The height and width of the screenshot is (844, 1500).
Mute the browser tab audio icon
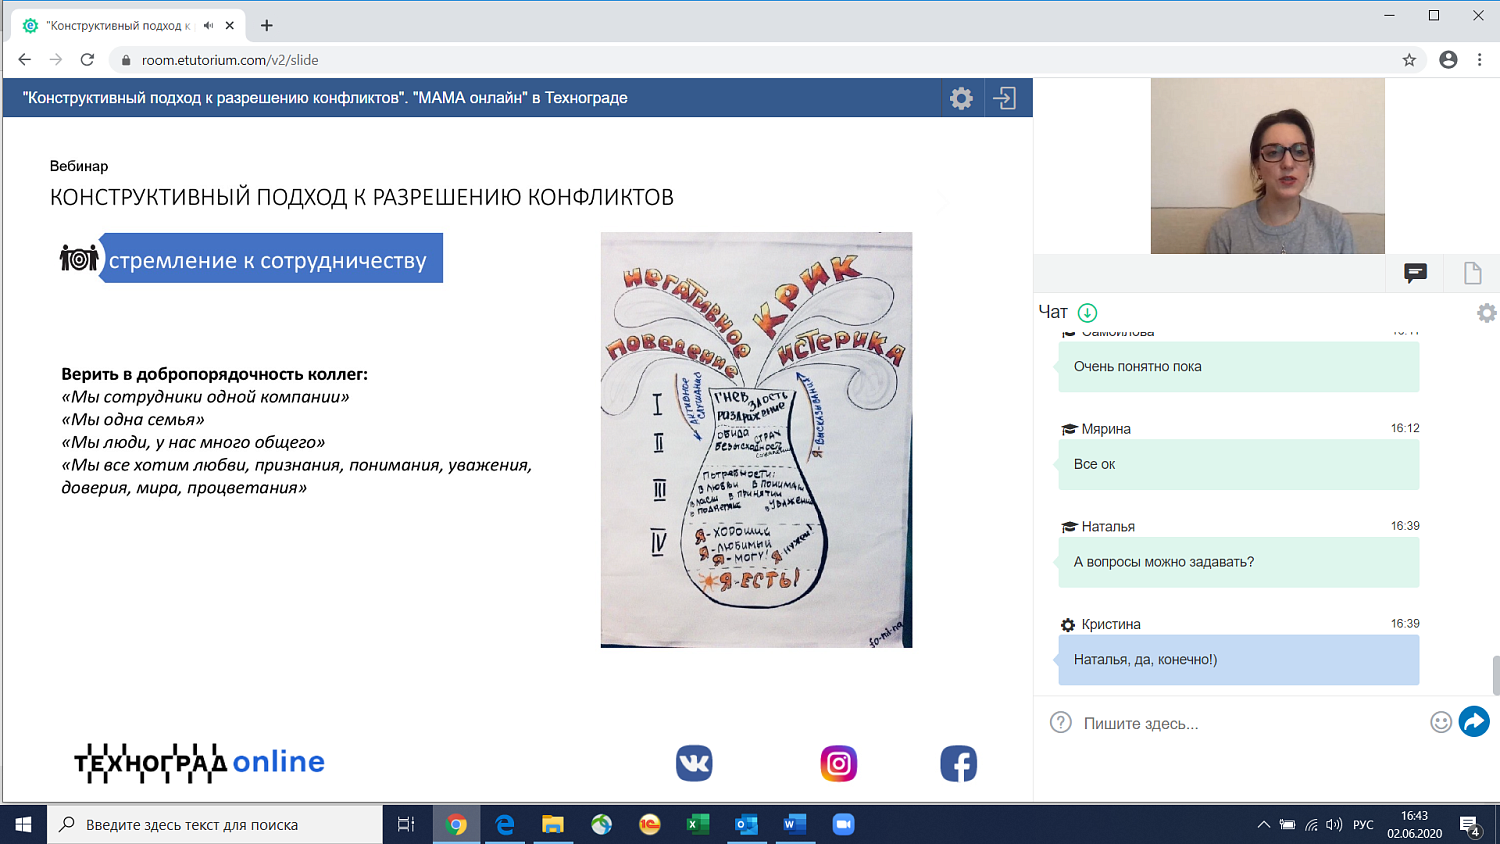208,26
